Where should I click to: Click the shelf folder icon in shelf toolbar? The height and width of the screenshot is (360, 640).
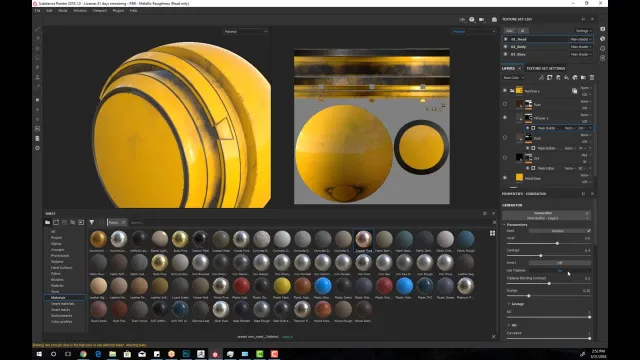pyautogui.click(x=48, y=222)
